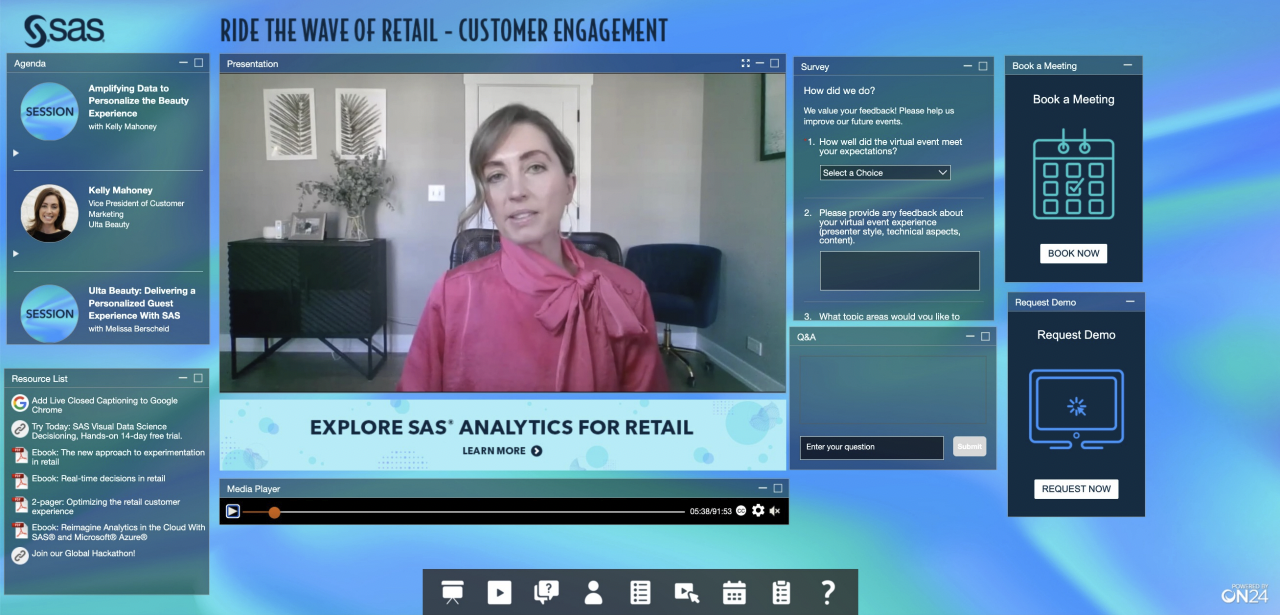Click the Request Now button
The height and width of the screenshot is (615, 1280).
click(x=1076, y=489)
